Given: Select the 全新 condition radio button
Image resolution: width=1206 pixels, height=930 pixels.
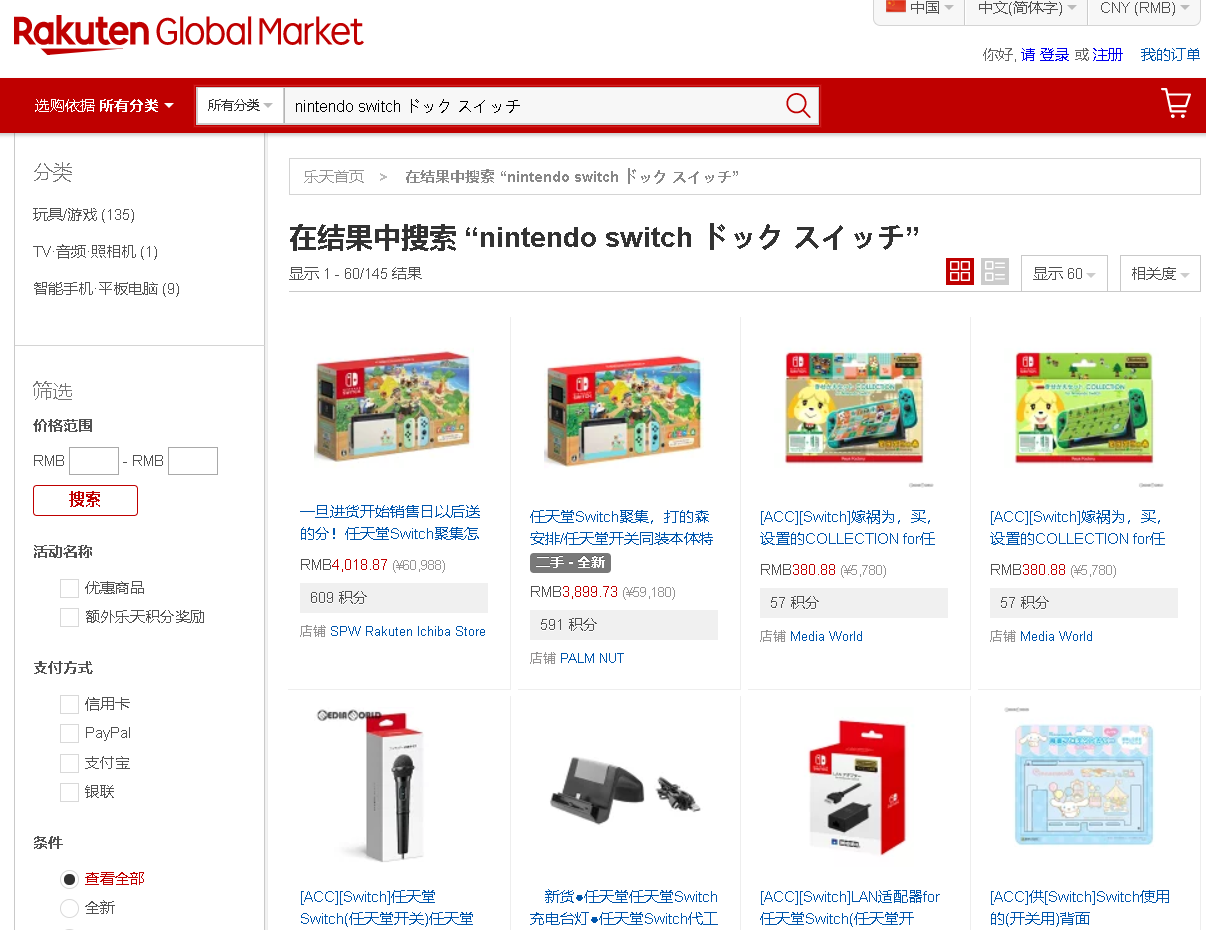Looking at the screenshot, I should coord(69,908).
